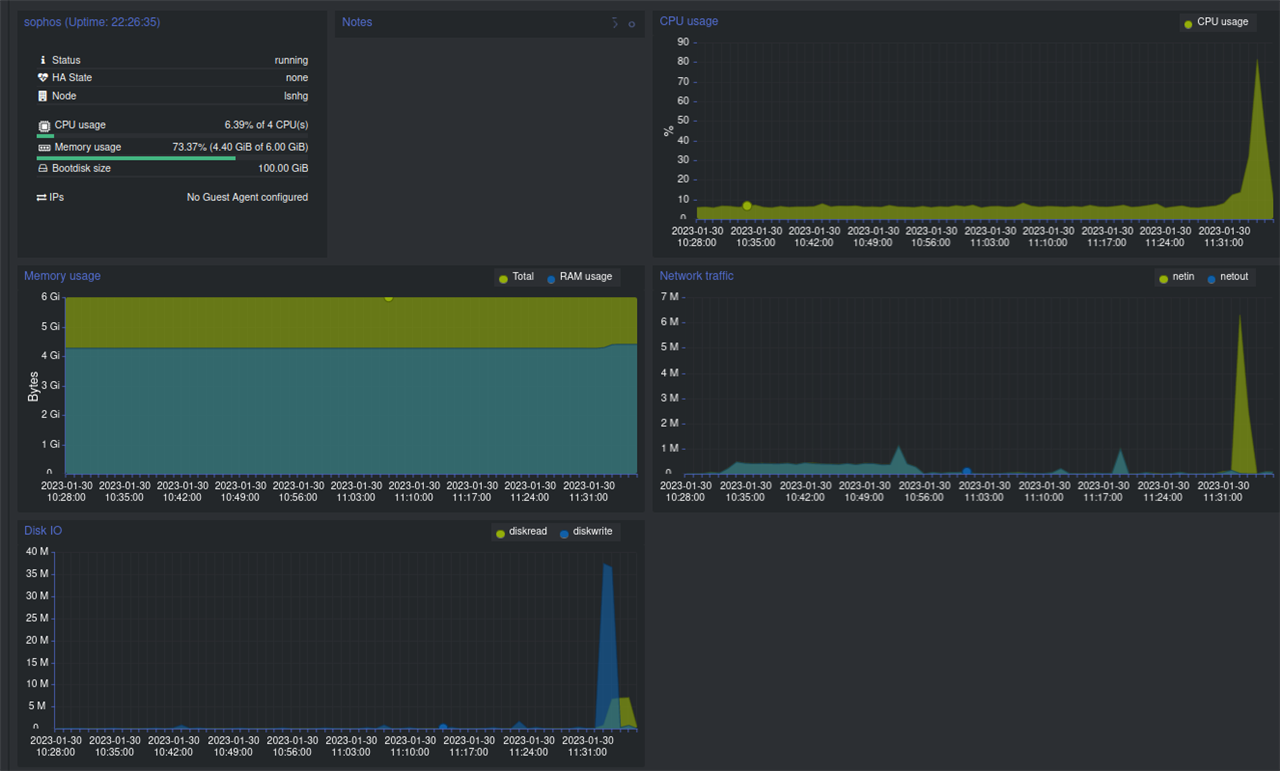Image resolution: width=1280 pixels, height=771 pixels.
Task: Click the diskwrite spike peak in Disk IO
Action: point(606,566)
